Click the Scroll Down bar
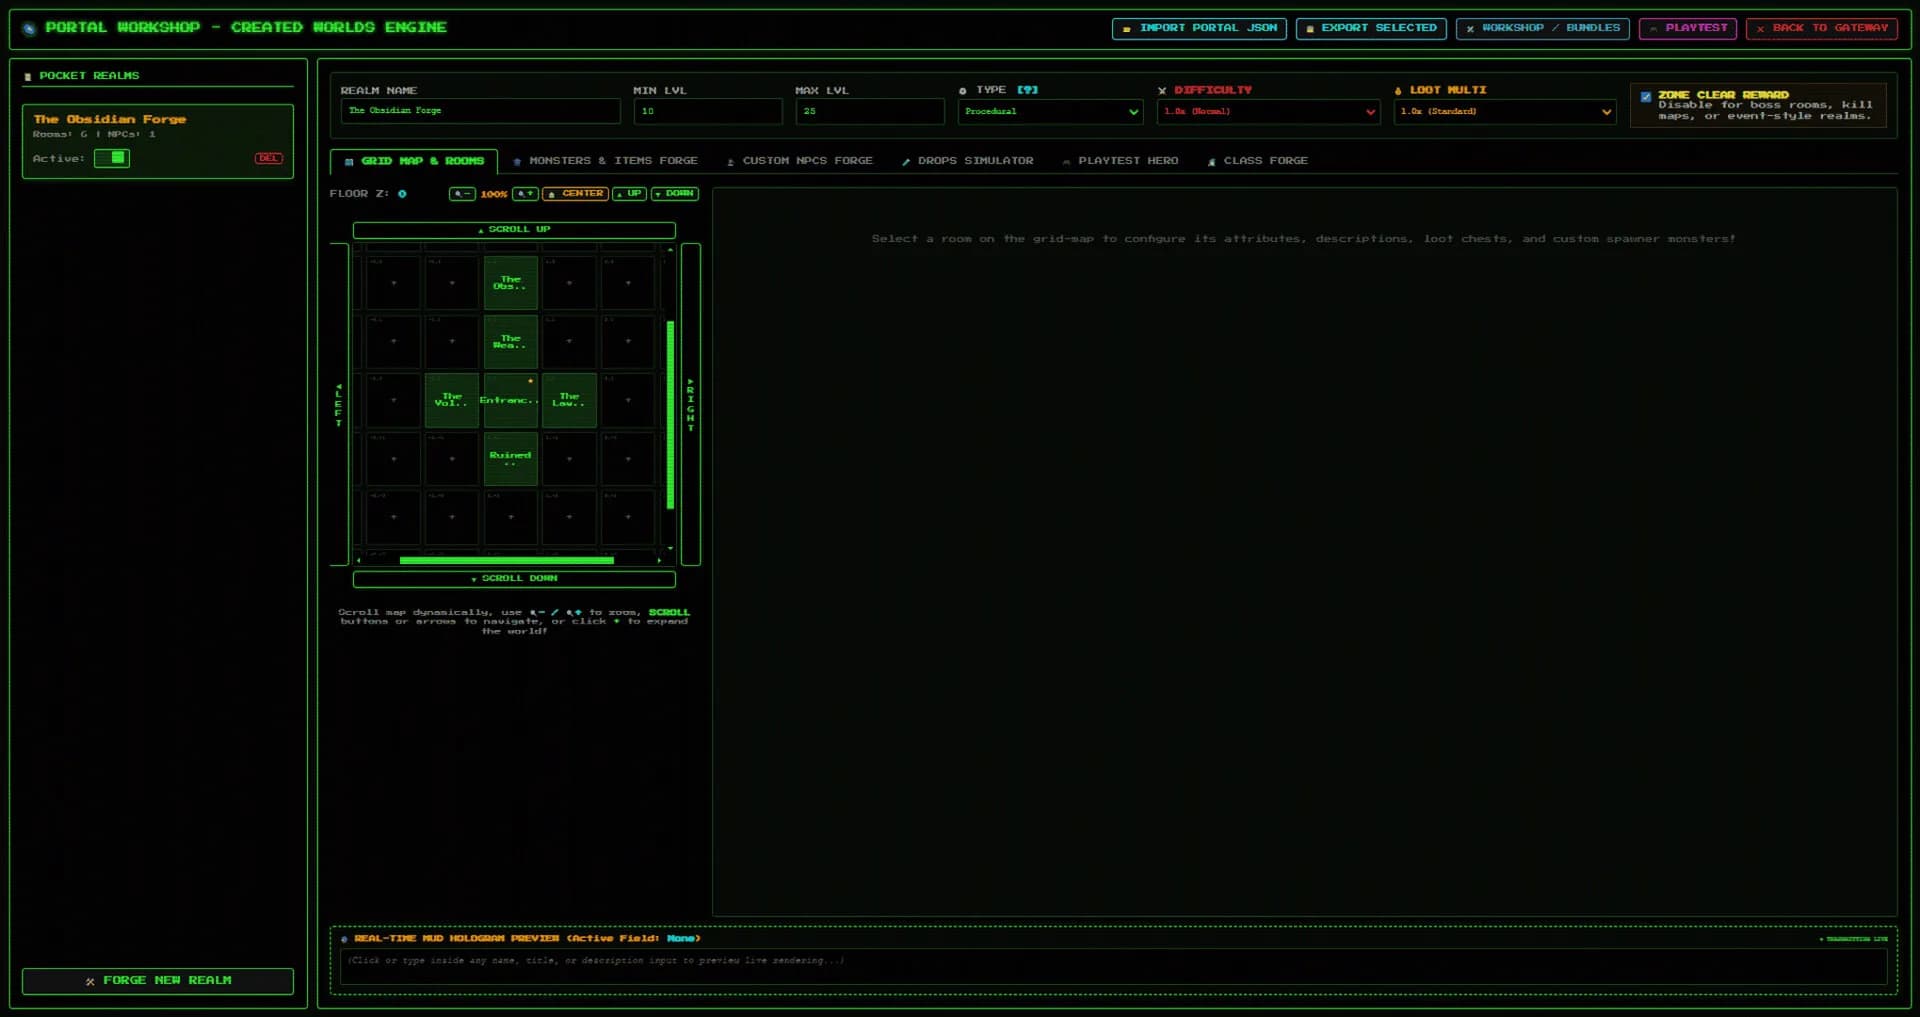This screenshot has width=1920, height=1017. tap(514, 579)
